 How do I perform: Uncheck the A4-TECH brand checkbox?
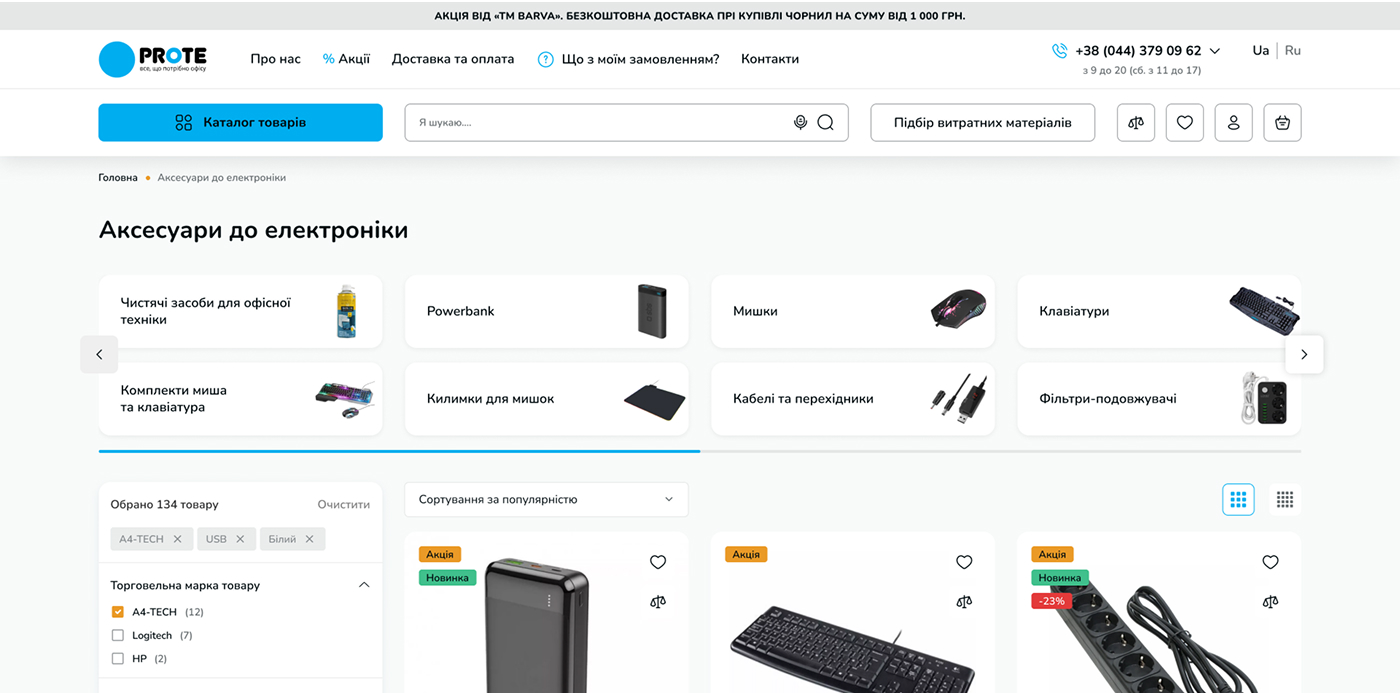point(118,612)
